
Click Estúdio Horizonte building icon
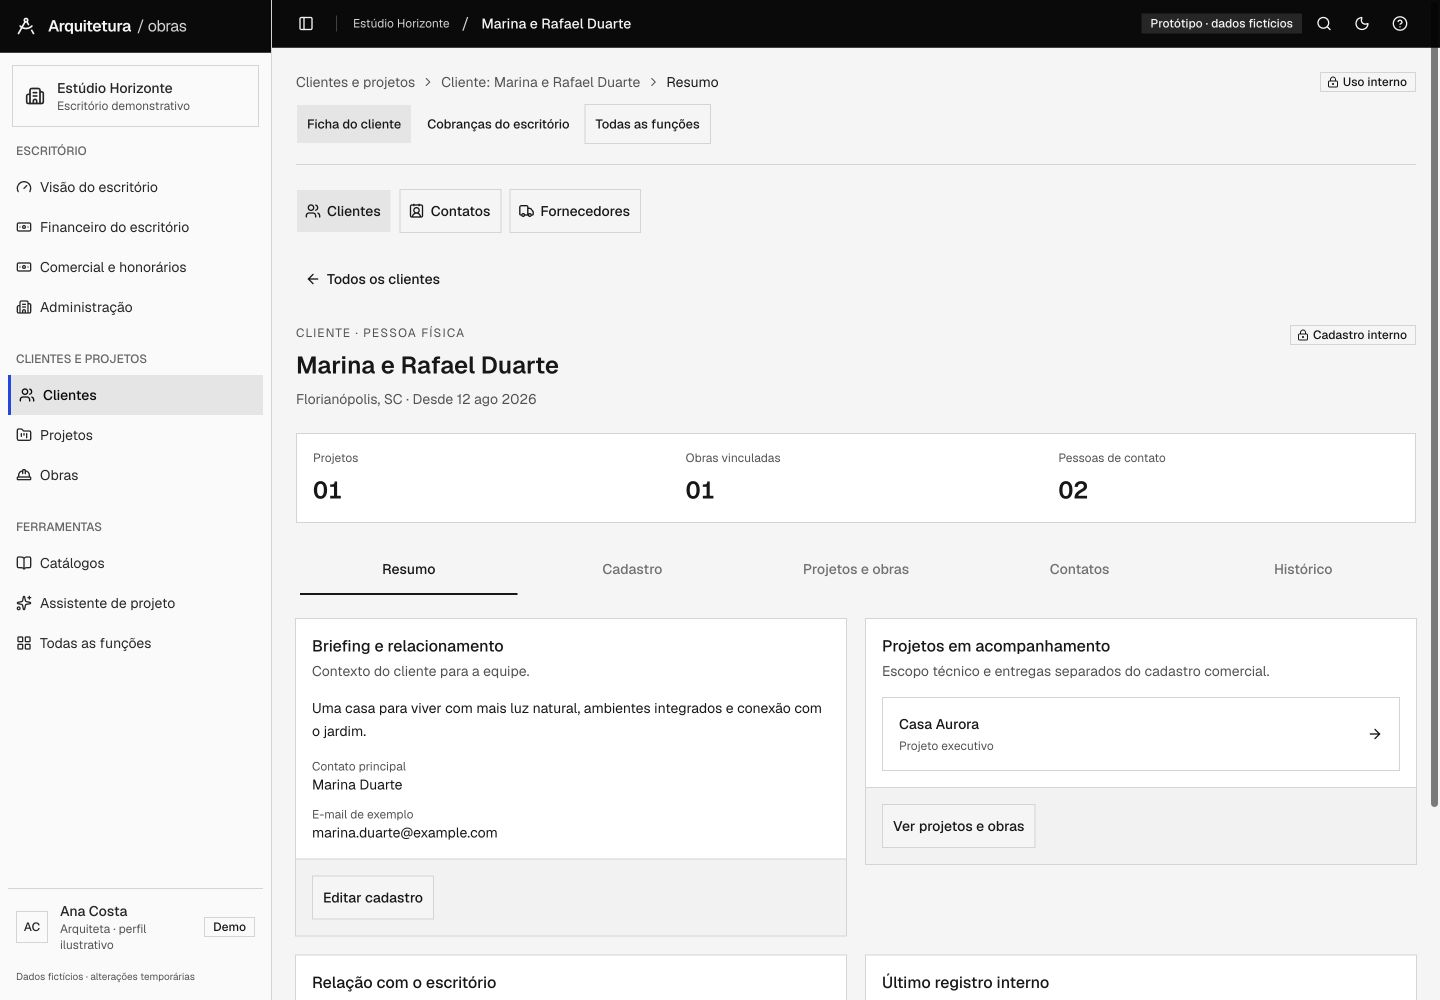click(x=35, y=96)
